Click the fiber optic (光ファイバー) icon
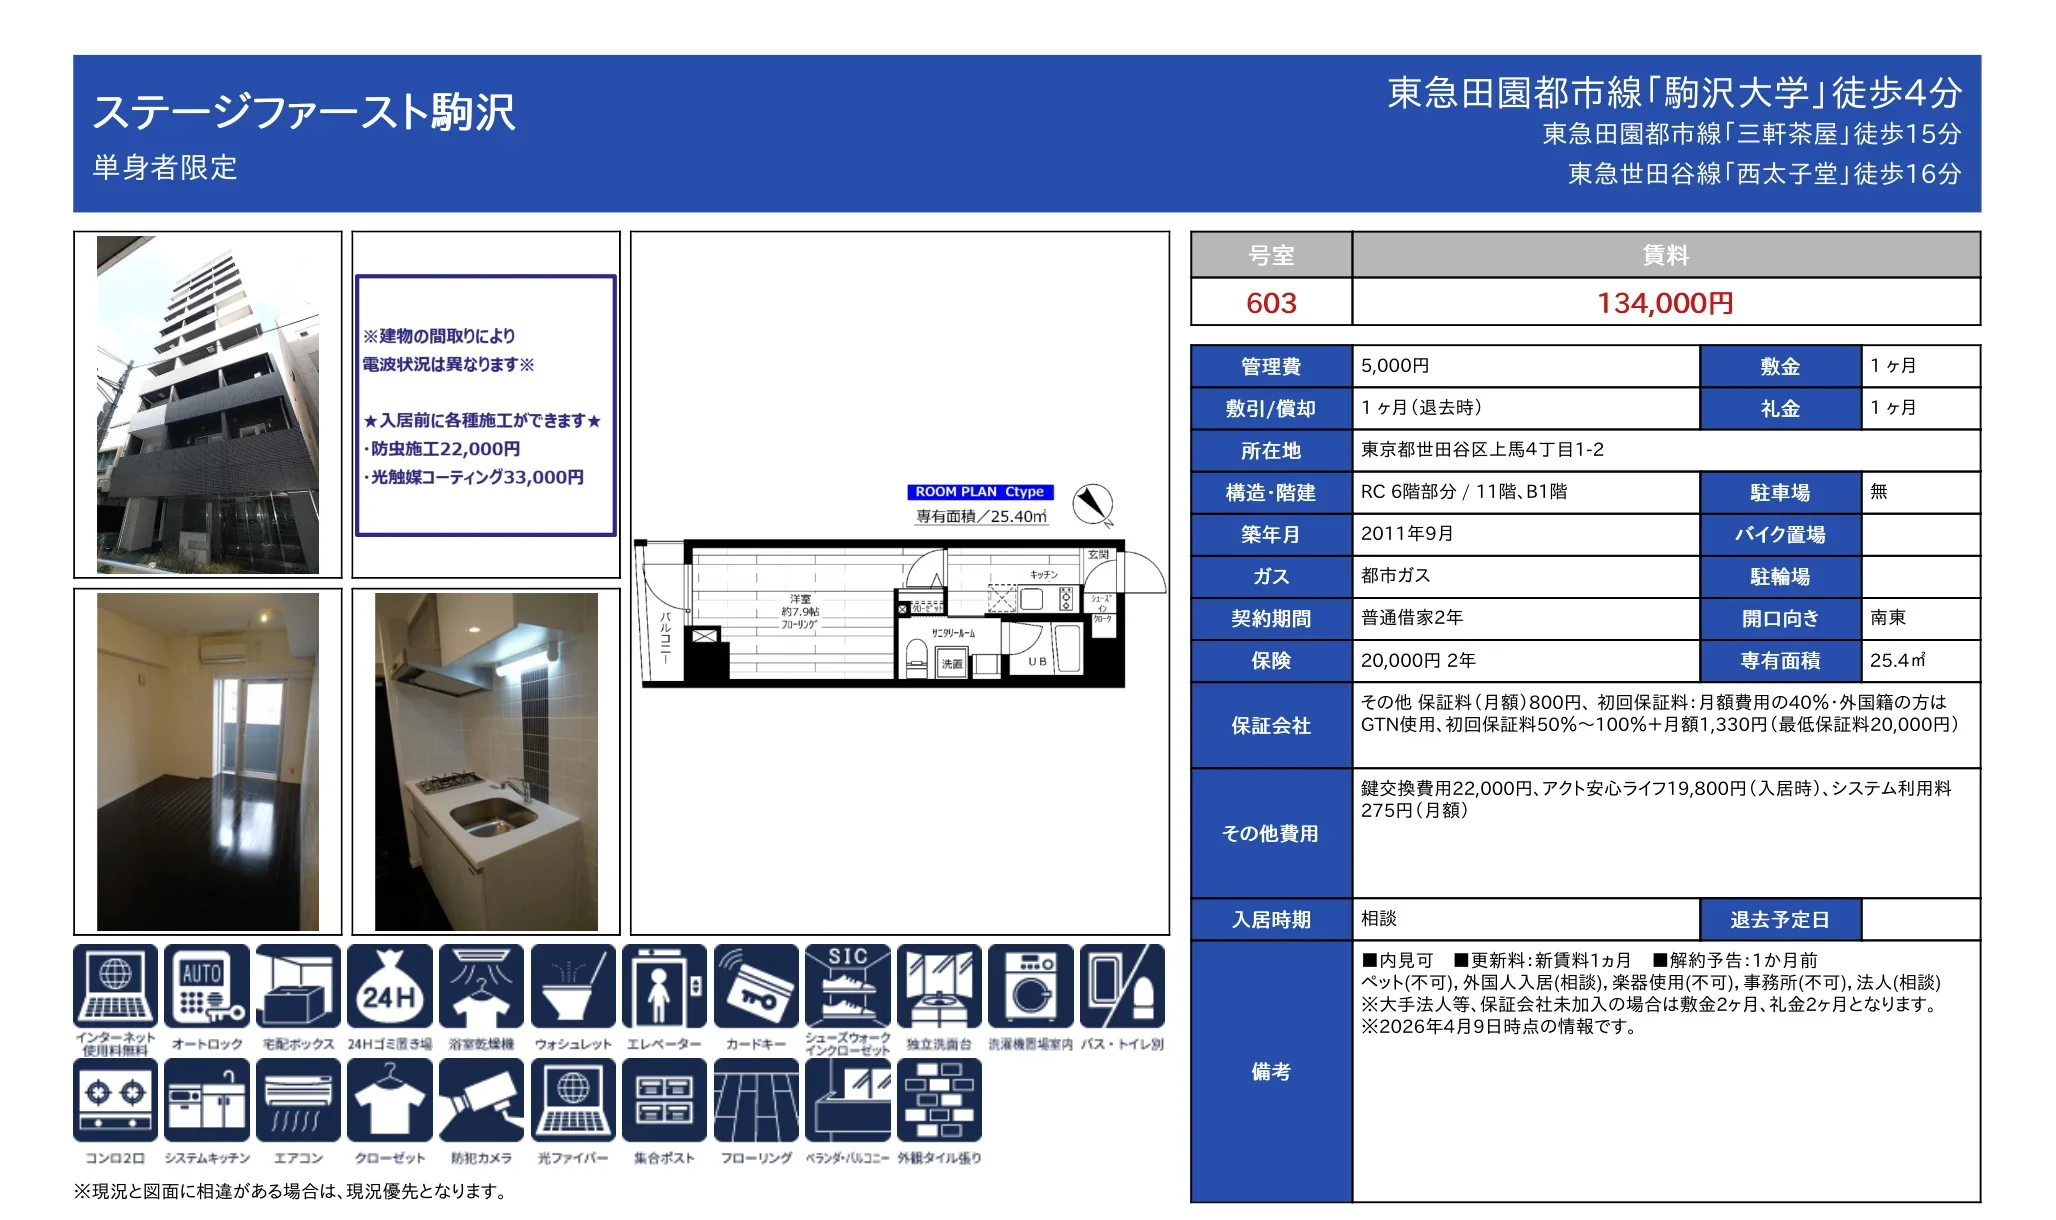This screenshot has height=1220, width=2056. tap(573, 1100)
